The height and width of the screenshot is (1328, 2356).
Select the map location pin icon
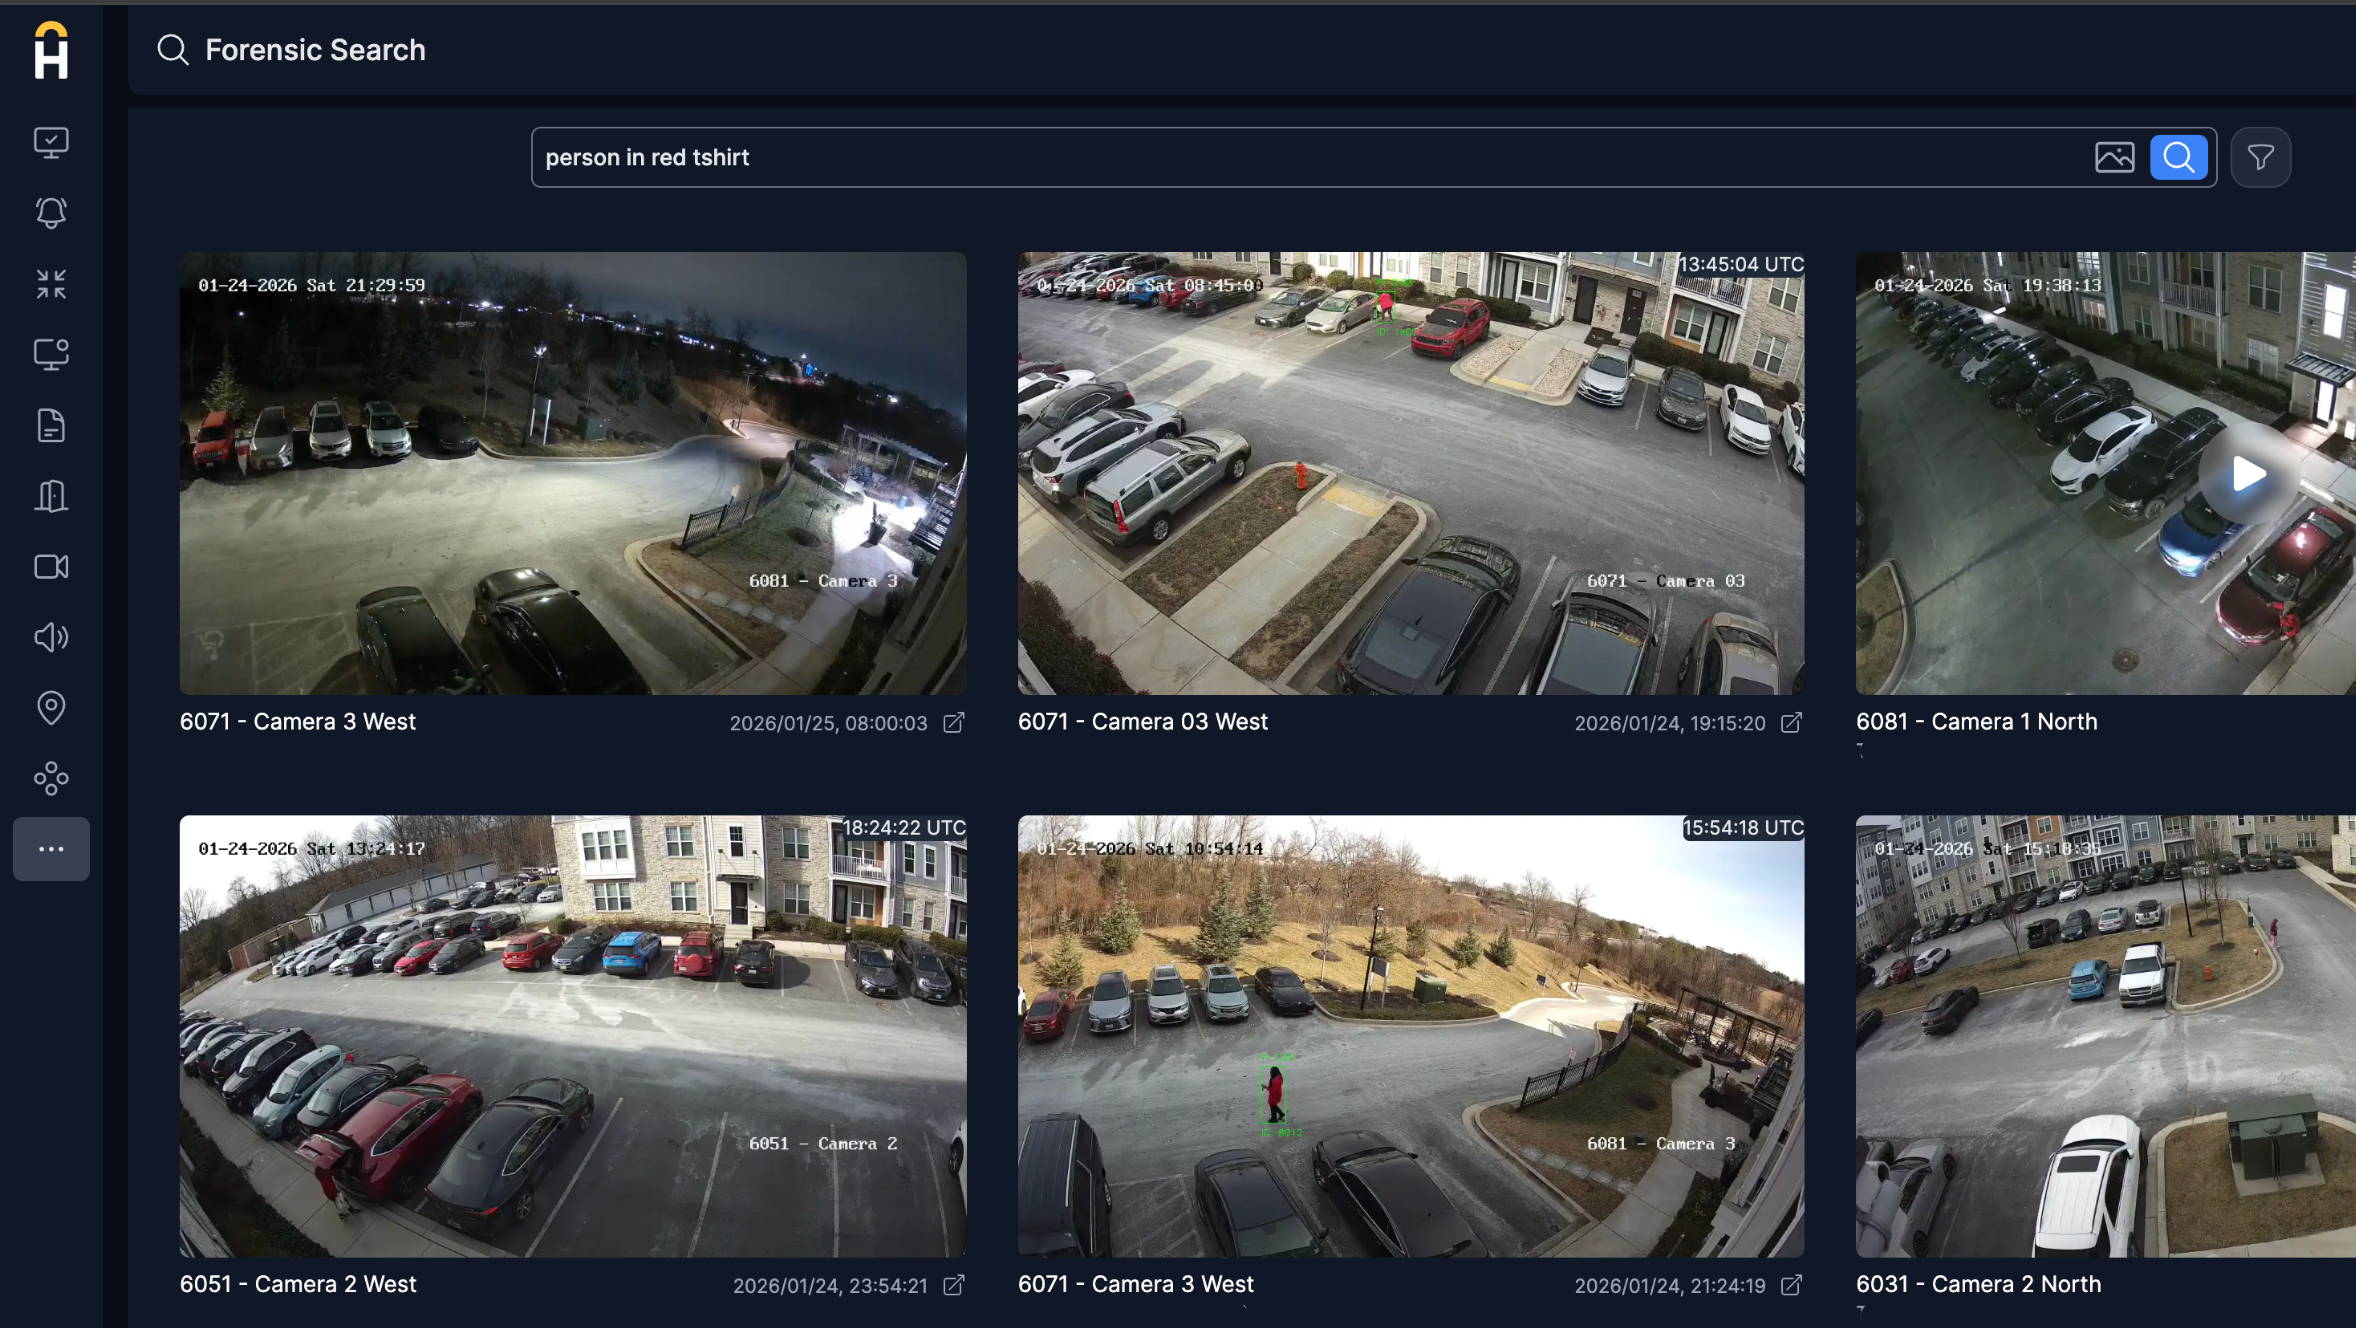[51, 708]
